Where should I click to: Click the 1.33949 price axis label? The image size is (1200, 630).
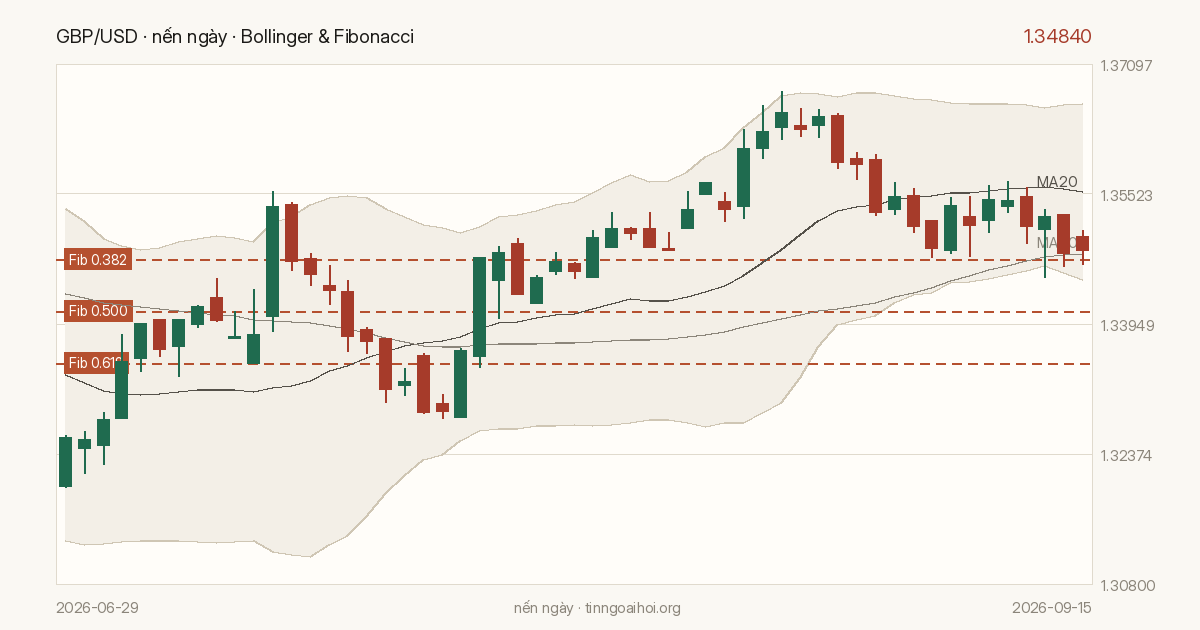point(1127,324)
